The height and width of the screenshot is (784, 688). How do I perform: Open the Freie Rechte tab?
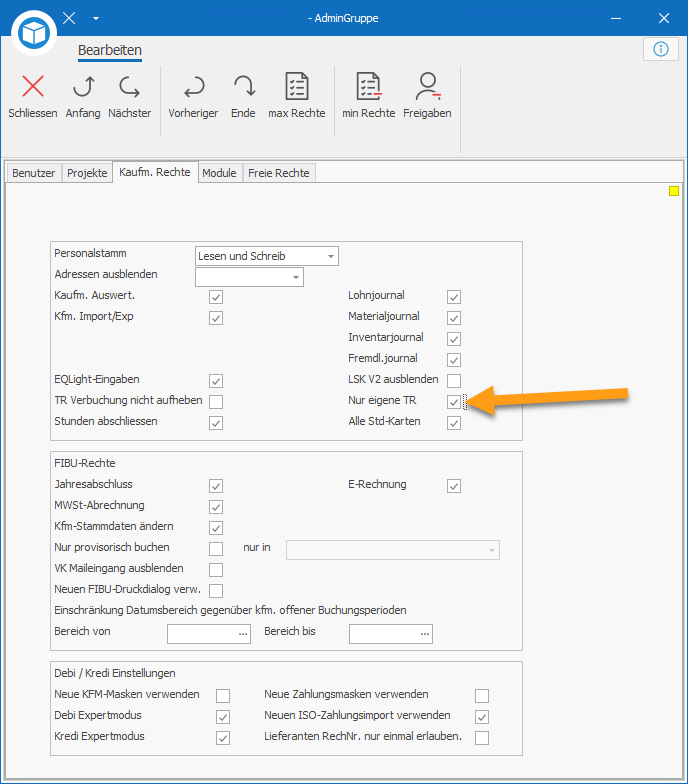(278, 173)
